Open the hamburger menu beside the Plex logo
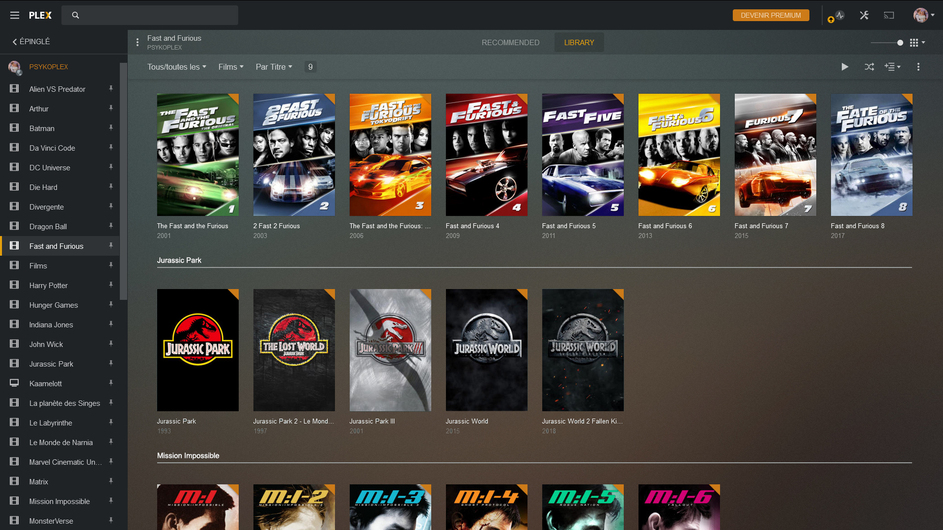 point(14,15)
